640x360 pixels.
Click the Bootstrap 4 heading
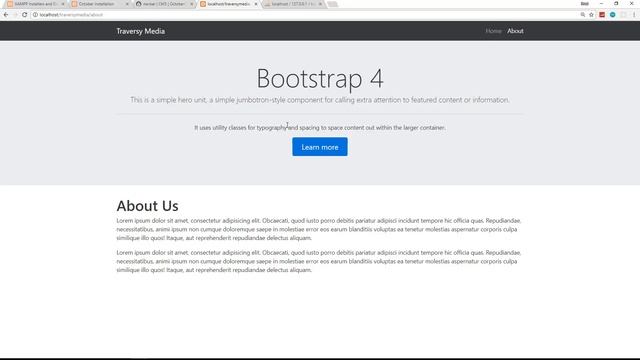point(320,78)
